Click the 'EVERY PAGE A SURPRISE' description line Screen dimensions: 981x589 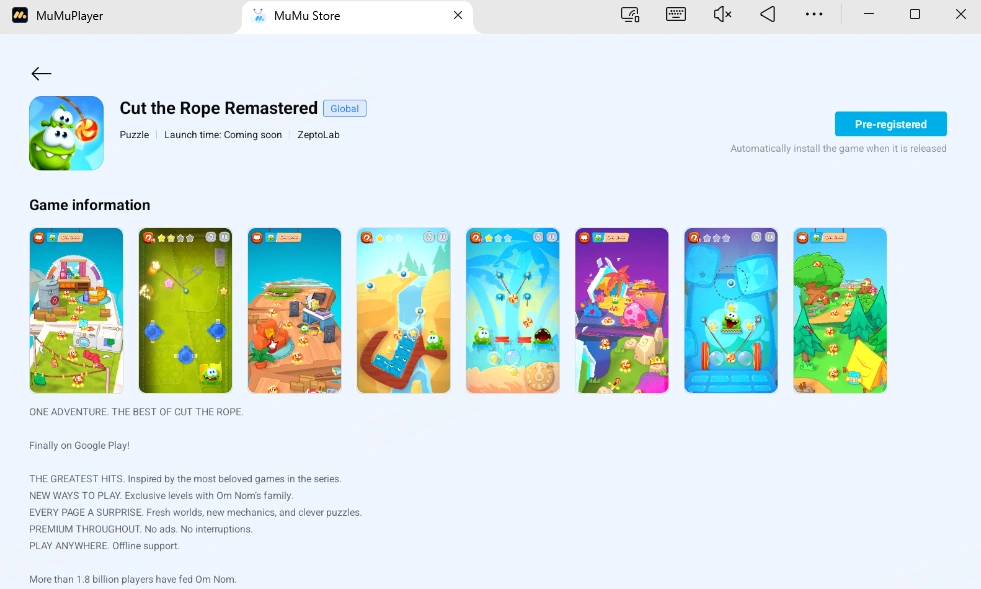point(196,513)
